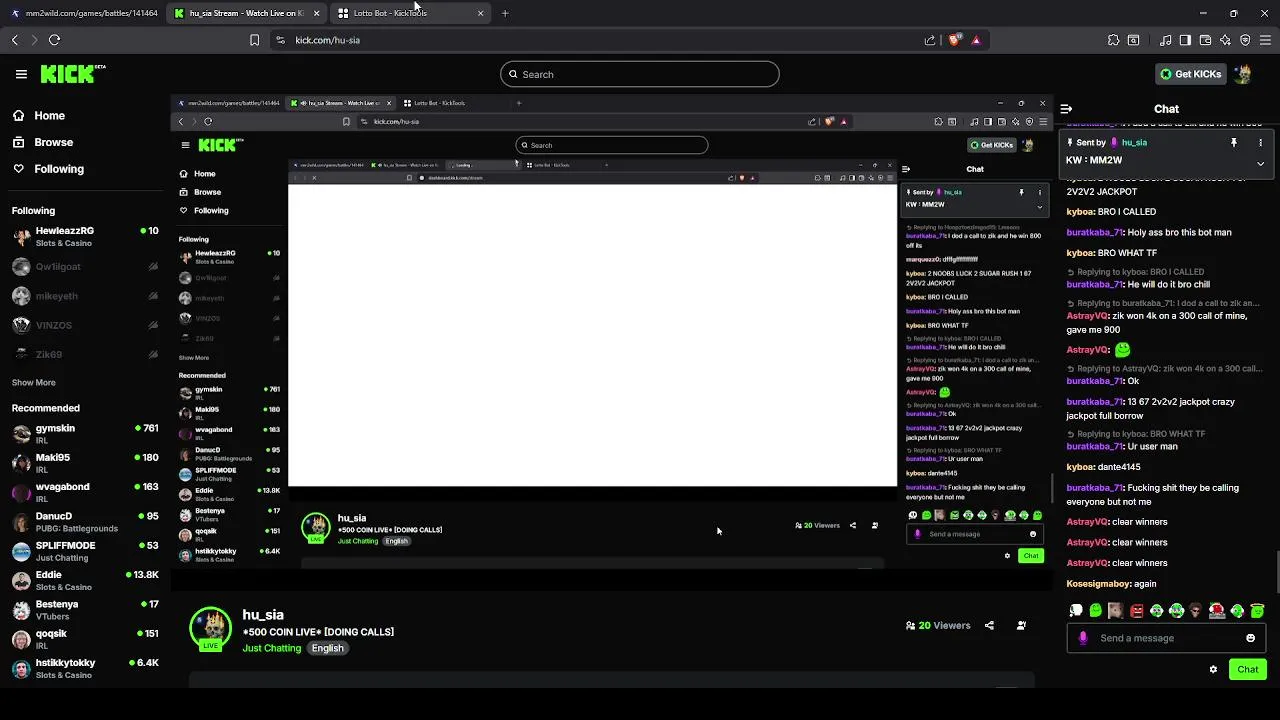Open the profile avatar menu beside Get KICKs
Image resolution: width=1280 pixels, height=720 pixels.
1243,74
